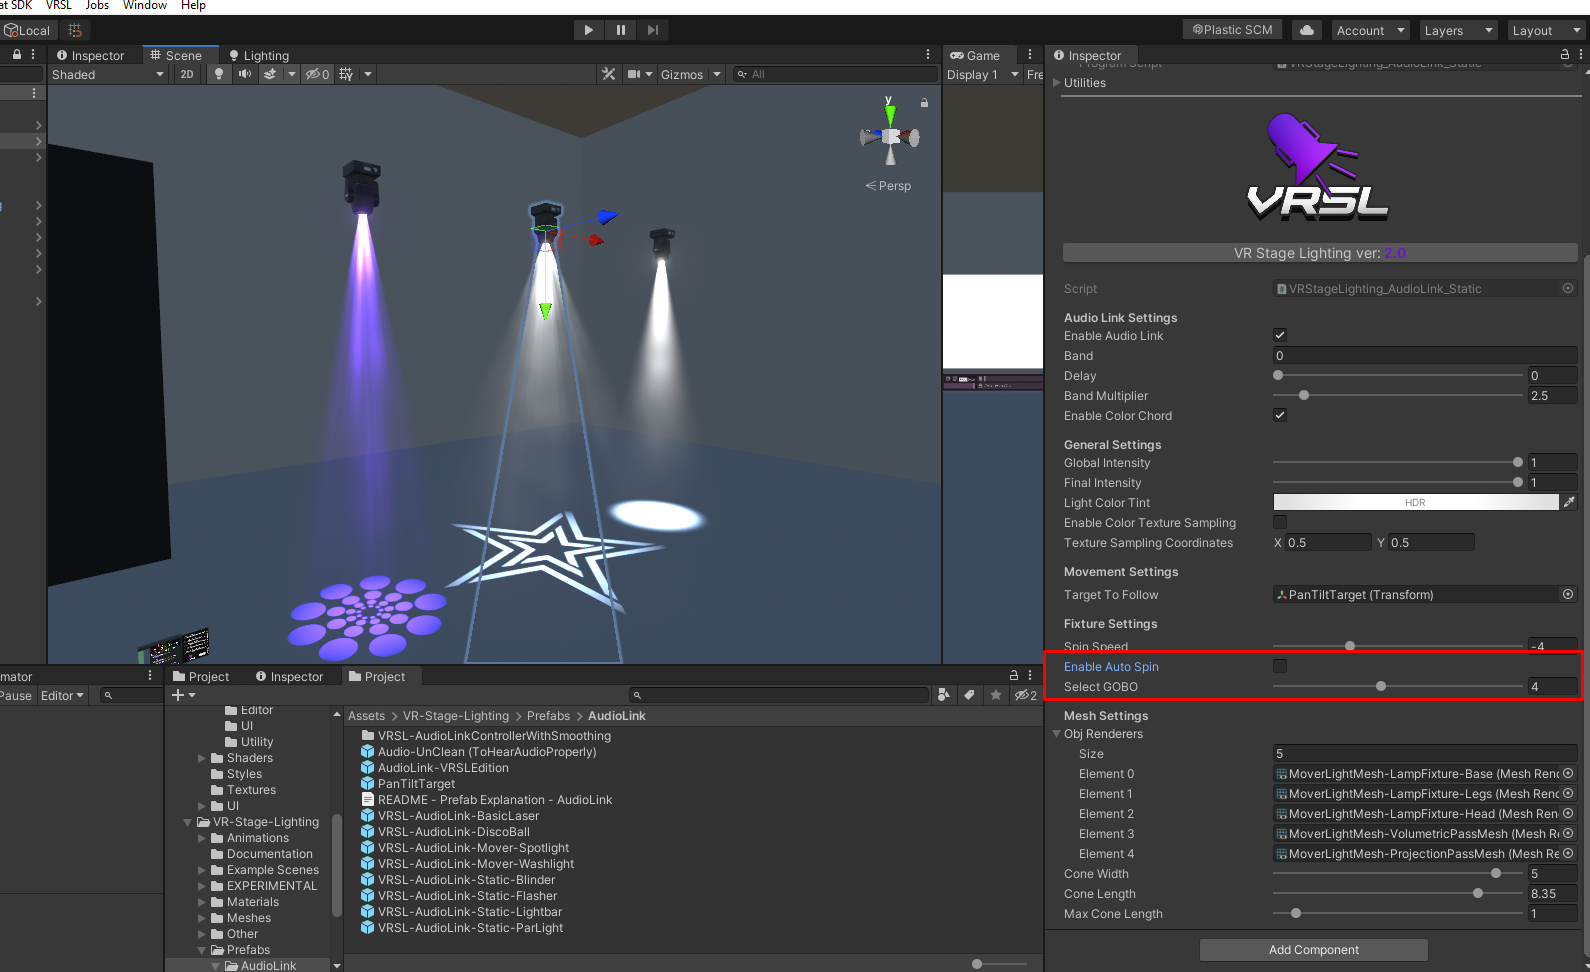
Task: Toggle the Persp projection label
Action: pyautogui.click(x=889, y=186)
